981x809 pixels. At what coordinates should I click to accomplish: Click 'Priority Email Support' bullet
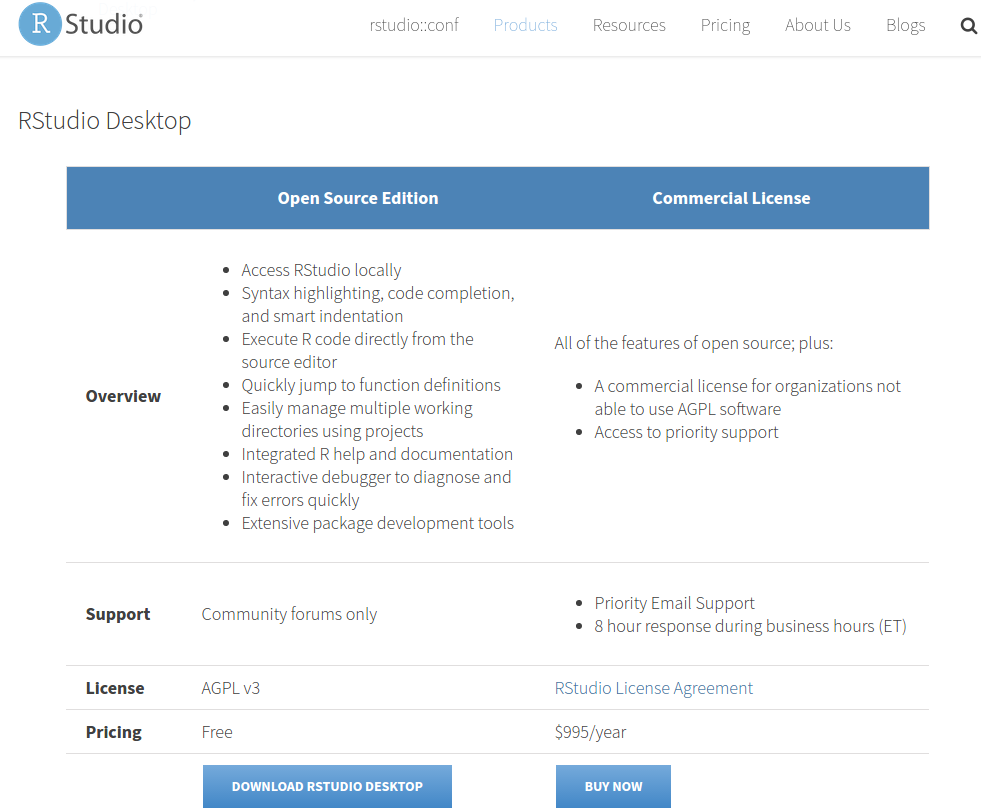pyautogui.click(x=674, y=603)
